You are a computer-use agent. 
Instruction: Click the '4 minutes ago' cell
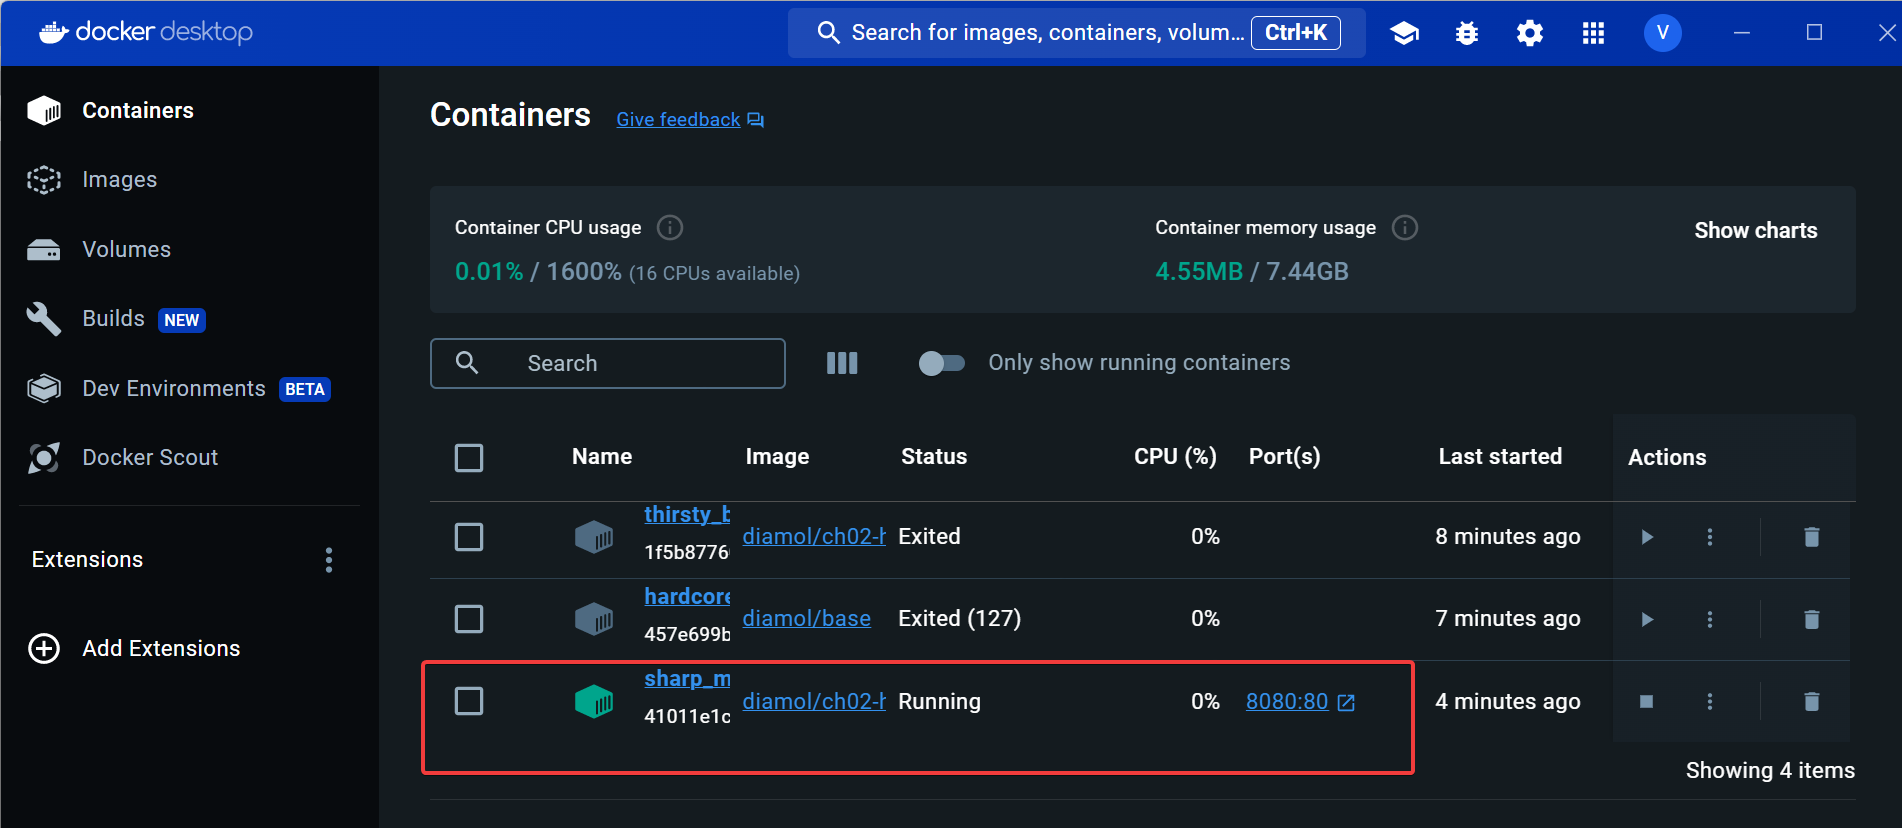[x=1508, y=701]
